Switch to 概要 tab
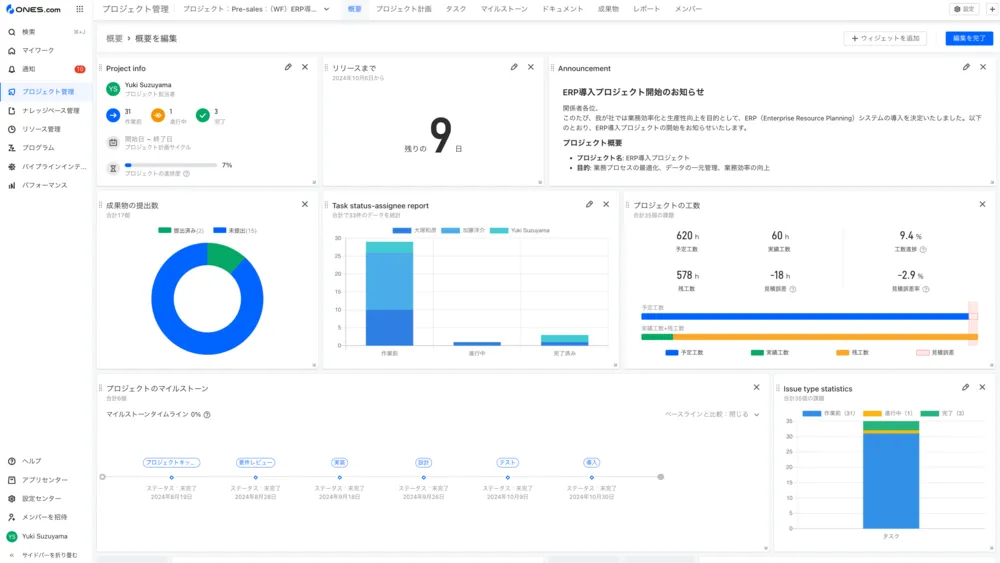The image size is (1000, 563). (355, 9)
